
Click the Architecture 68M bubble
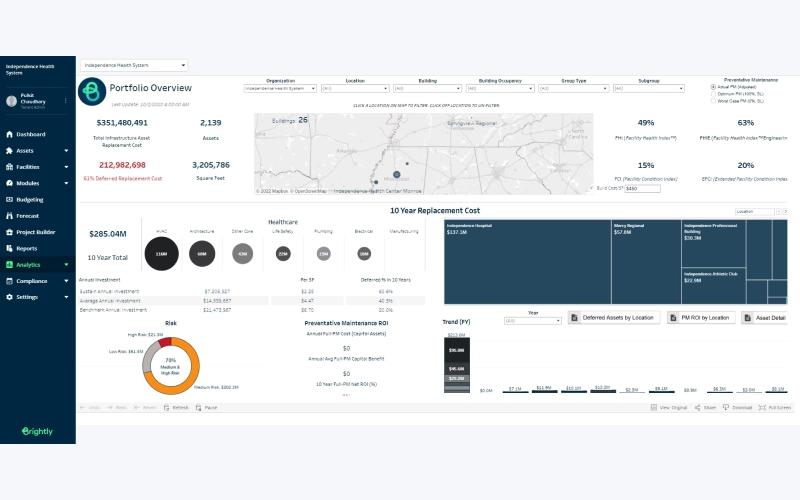pos(202,254)
